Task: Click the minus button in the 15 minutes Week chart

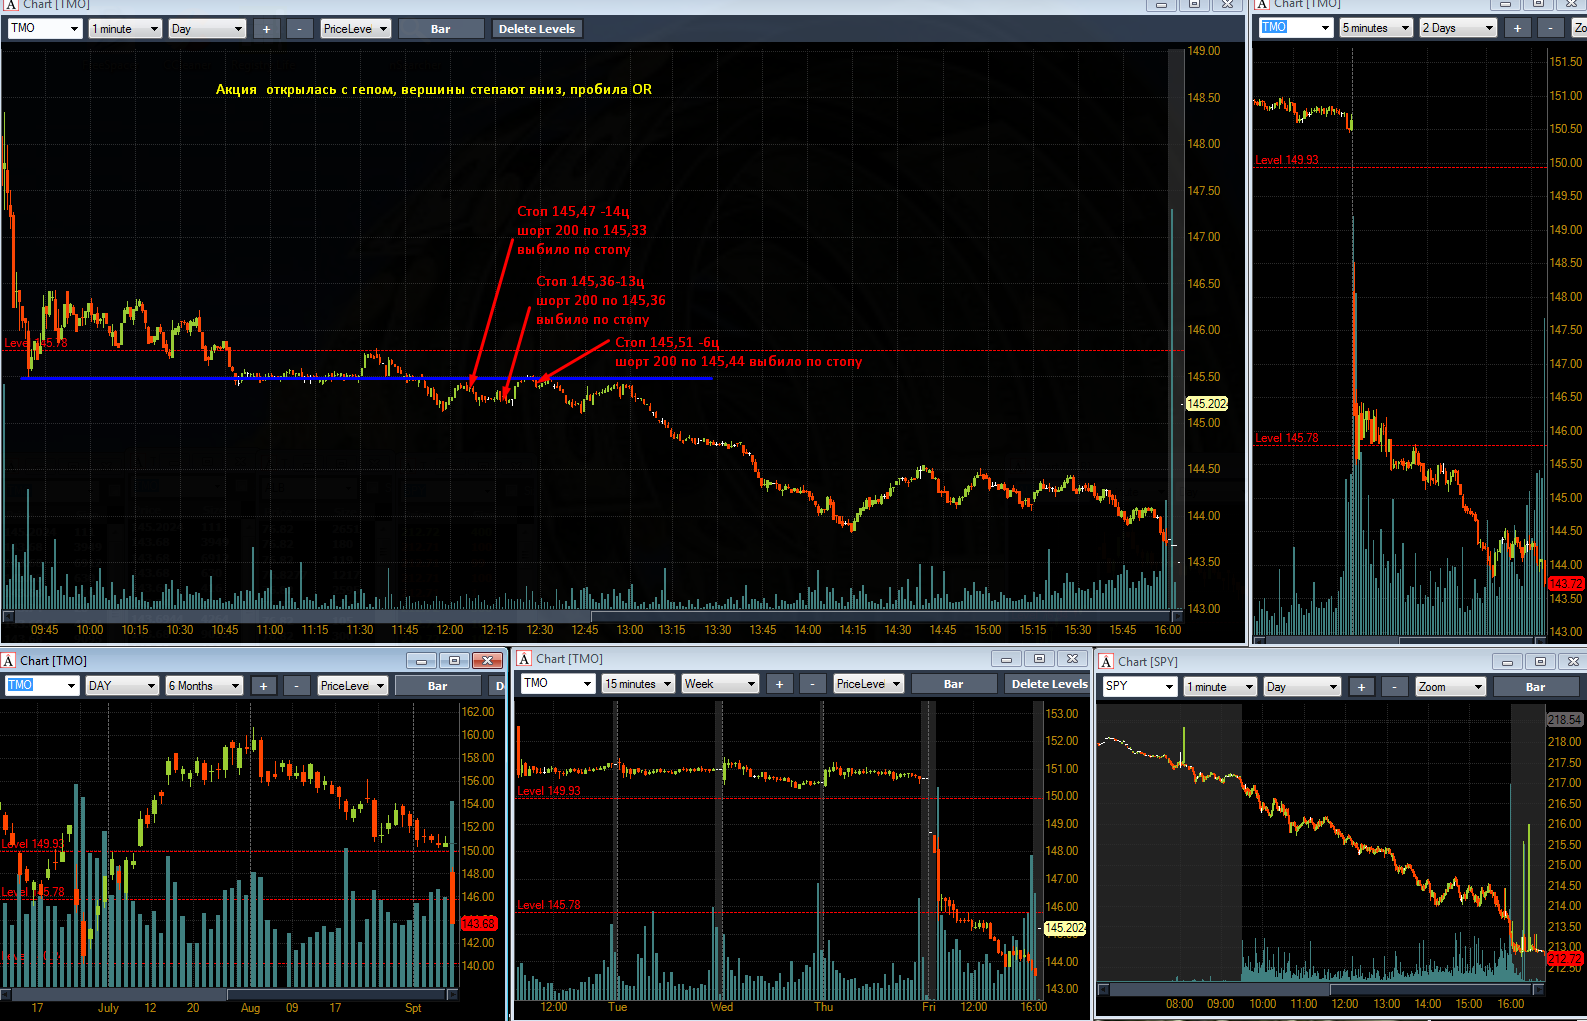Action: pyautogui.click(x=813, y=684)
